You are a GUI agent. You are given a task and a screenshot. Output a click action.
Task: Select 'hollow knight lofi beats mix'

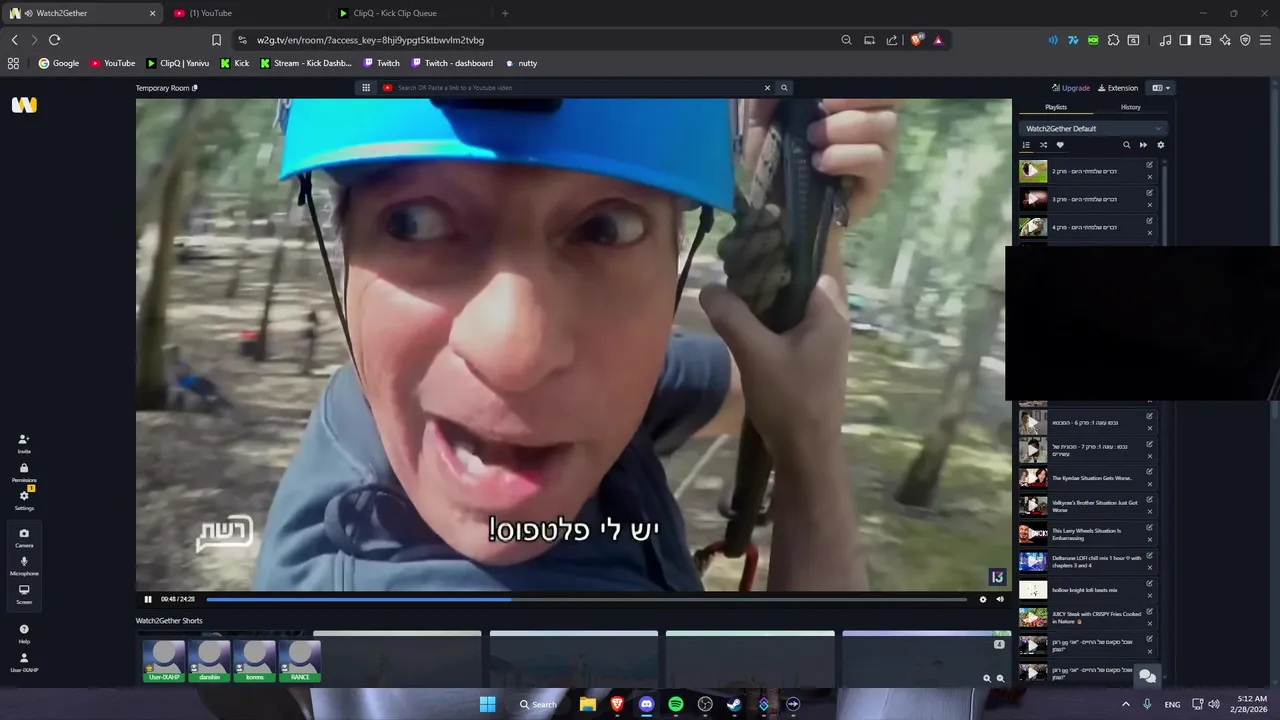(x=1086, y=590)
